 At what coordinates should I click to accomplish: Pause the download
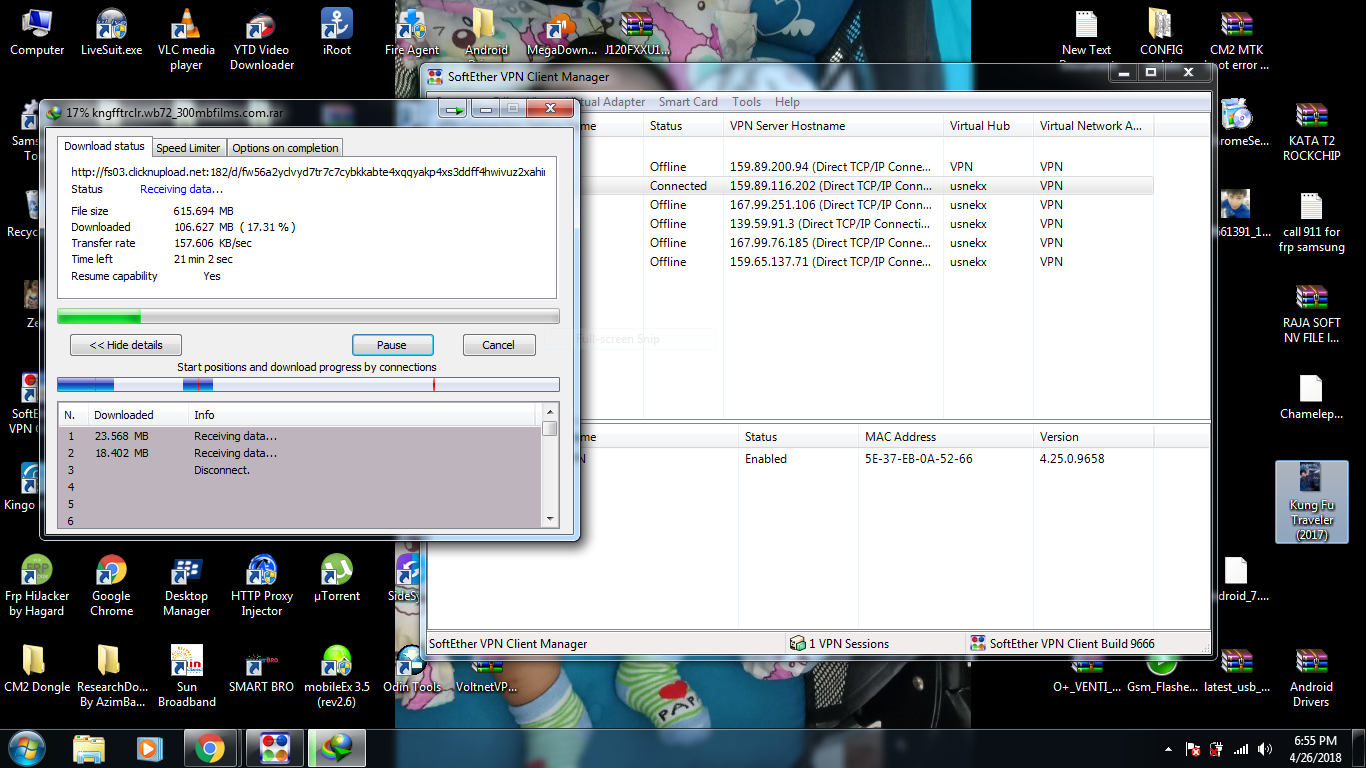[392, 345]
